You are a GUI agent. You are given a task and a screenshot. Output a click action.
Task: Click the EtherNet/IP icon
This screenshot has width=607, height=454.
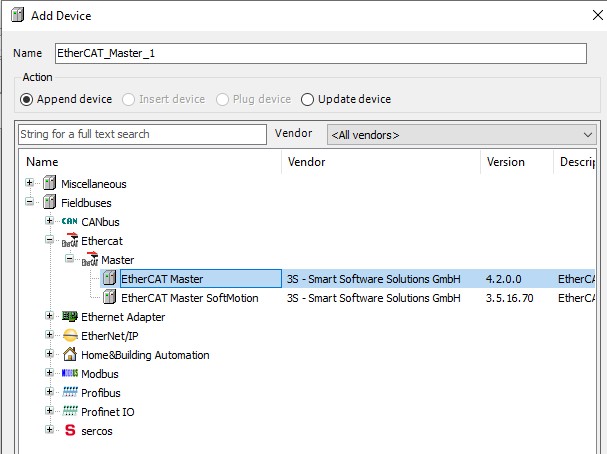tap(69, 336)
